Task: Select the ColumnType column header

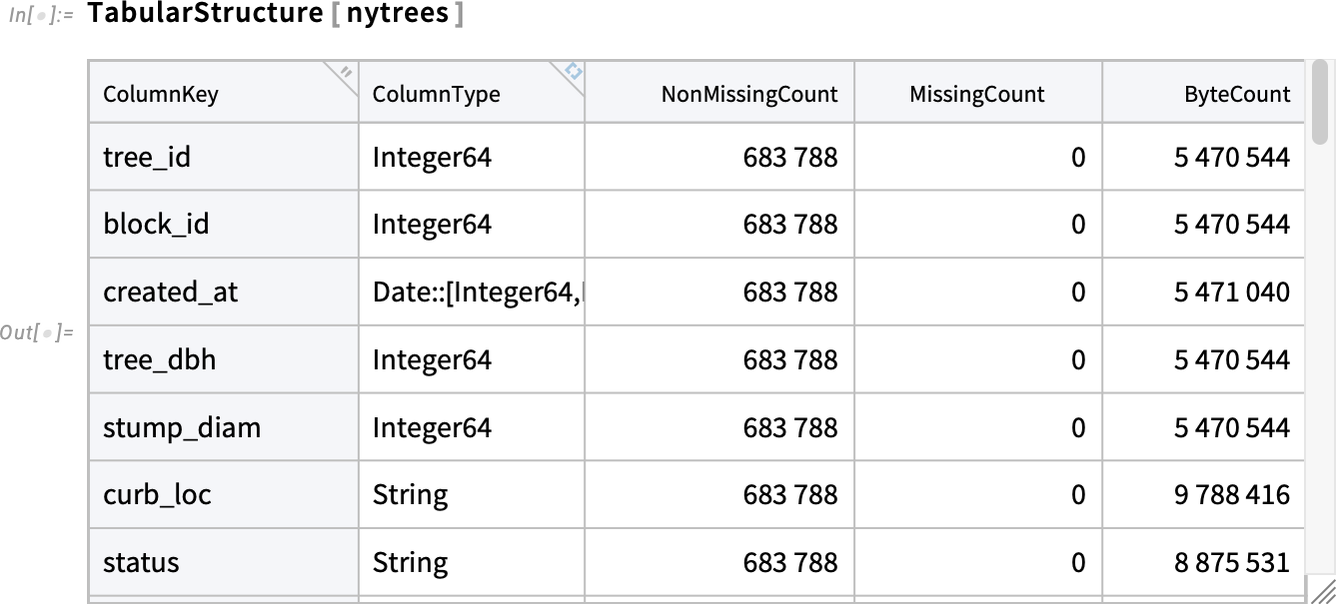Action: [x=472, y=93]
